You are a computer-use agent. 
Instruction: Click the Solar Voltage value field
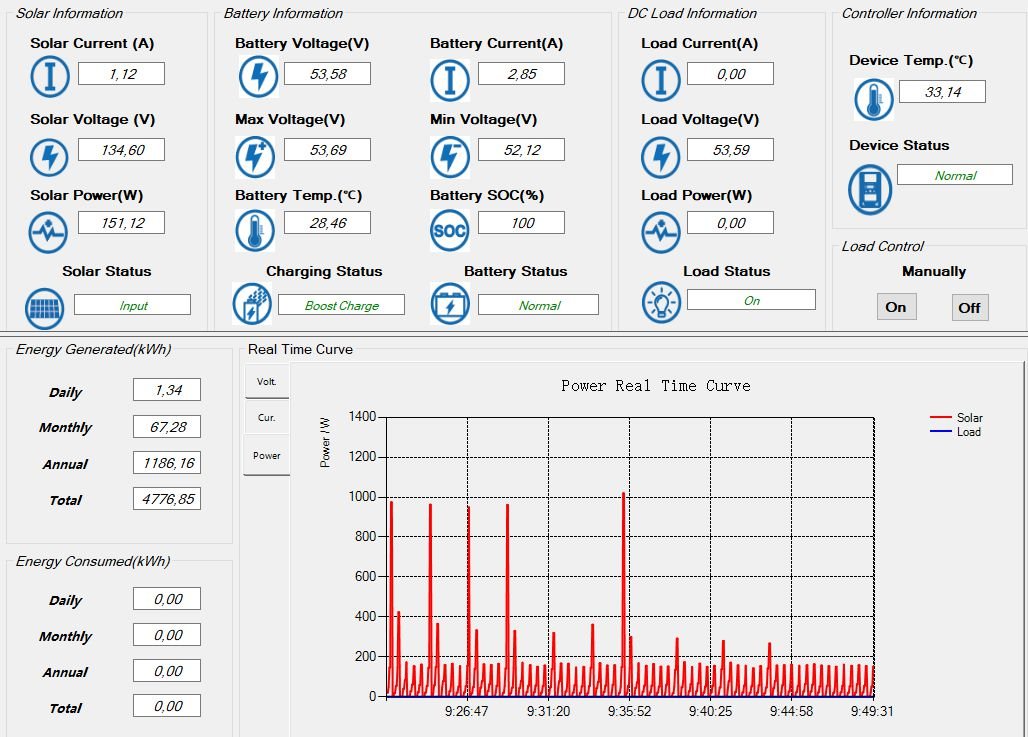click(121, 150)
